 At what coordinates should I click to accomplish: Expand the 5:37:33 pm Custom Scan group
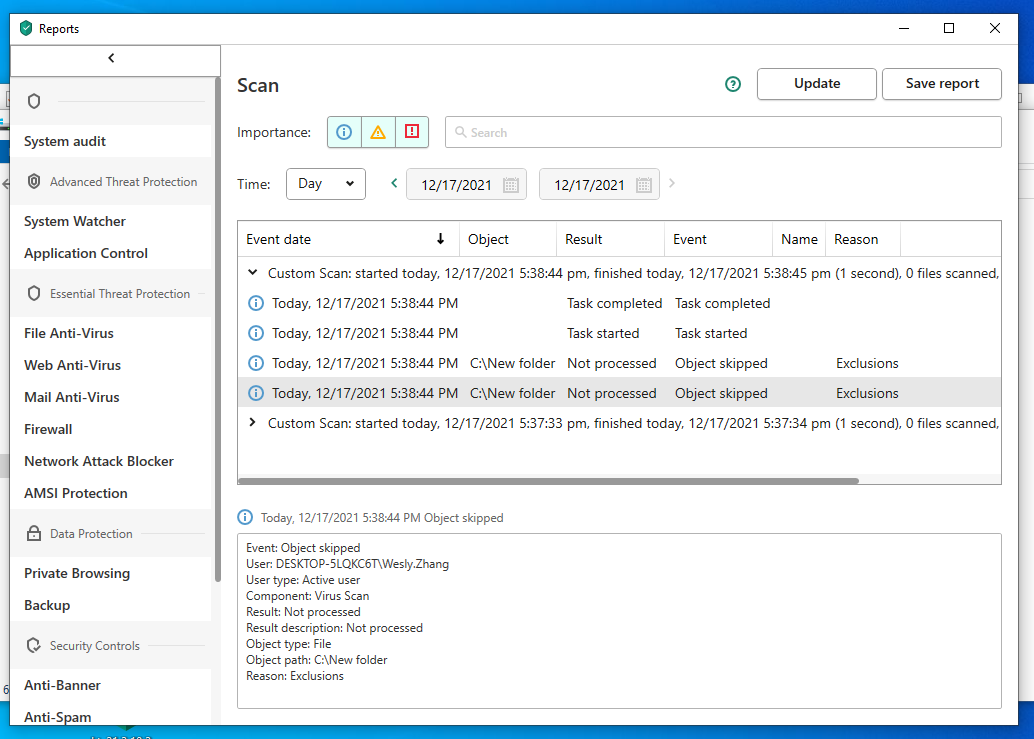pos(253,423)
